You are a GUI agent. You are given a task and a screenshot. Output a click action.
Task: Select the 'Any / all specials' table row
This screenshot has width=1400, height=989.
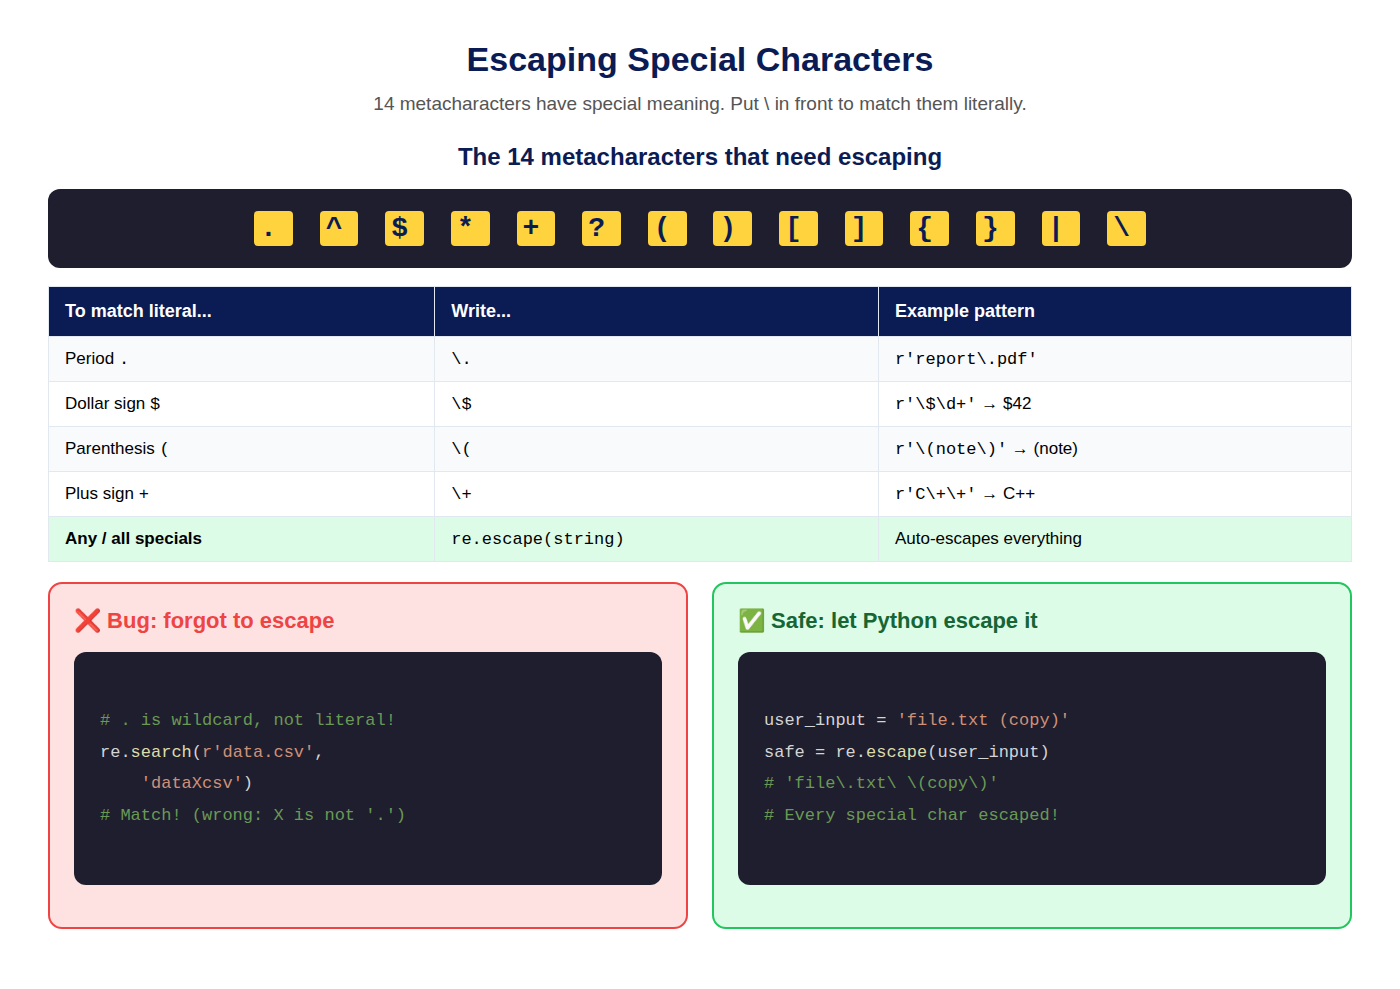pos(700,539)
